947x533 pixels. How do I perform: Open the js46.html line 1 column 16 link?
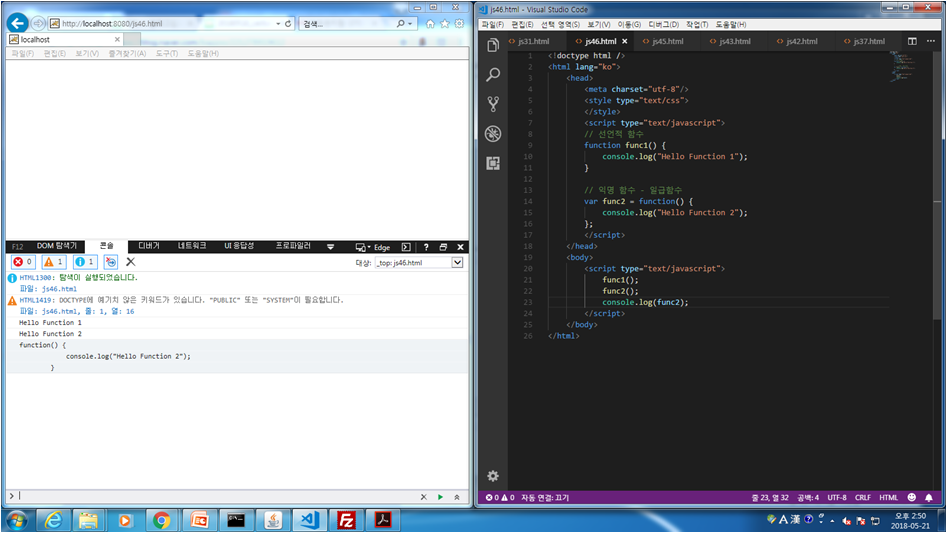pos(88,311)
